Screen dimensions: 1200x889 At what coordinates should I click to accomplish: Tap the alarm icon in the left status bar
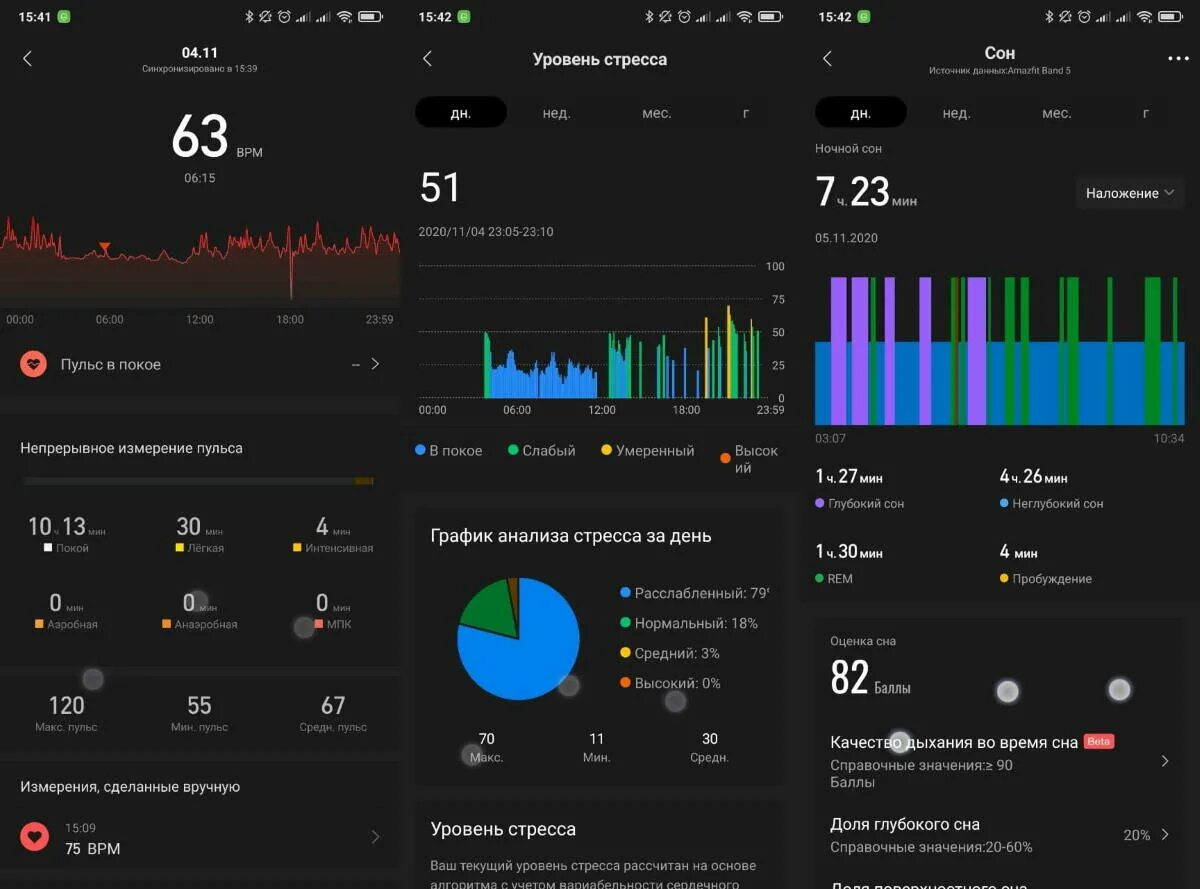pos(284,17)
